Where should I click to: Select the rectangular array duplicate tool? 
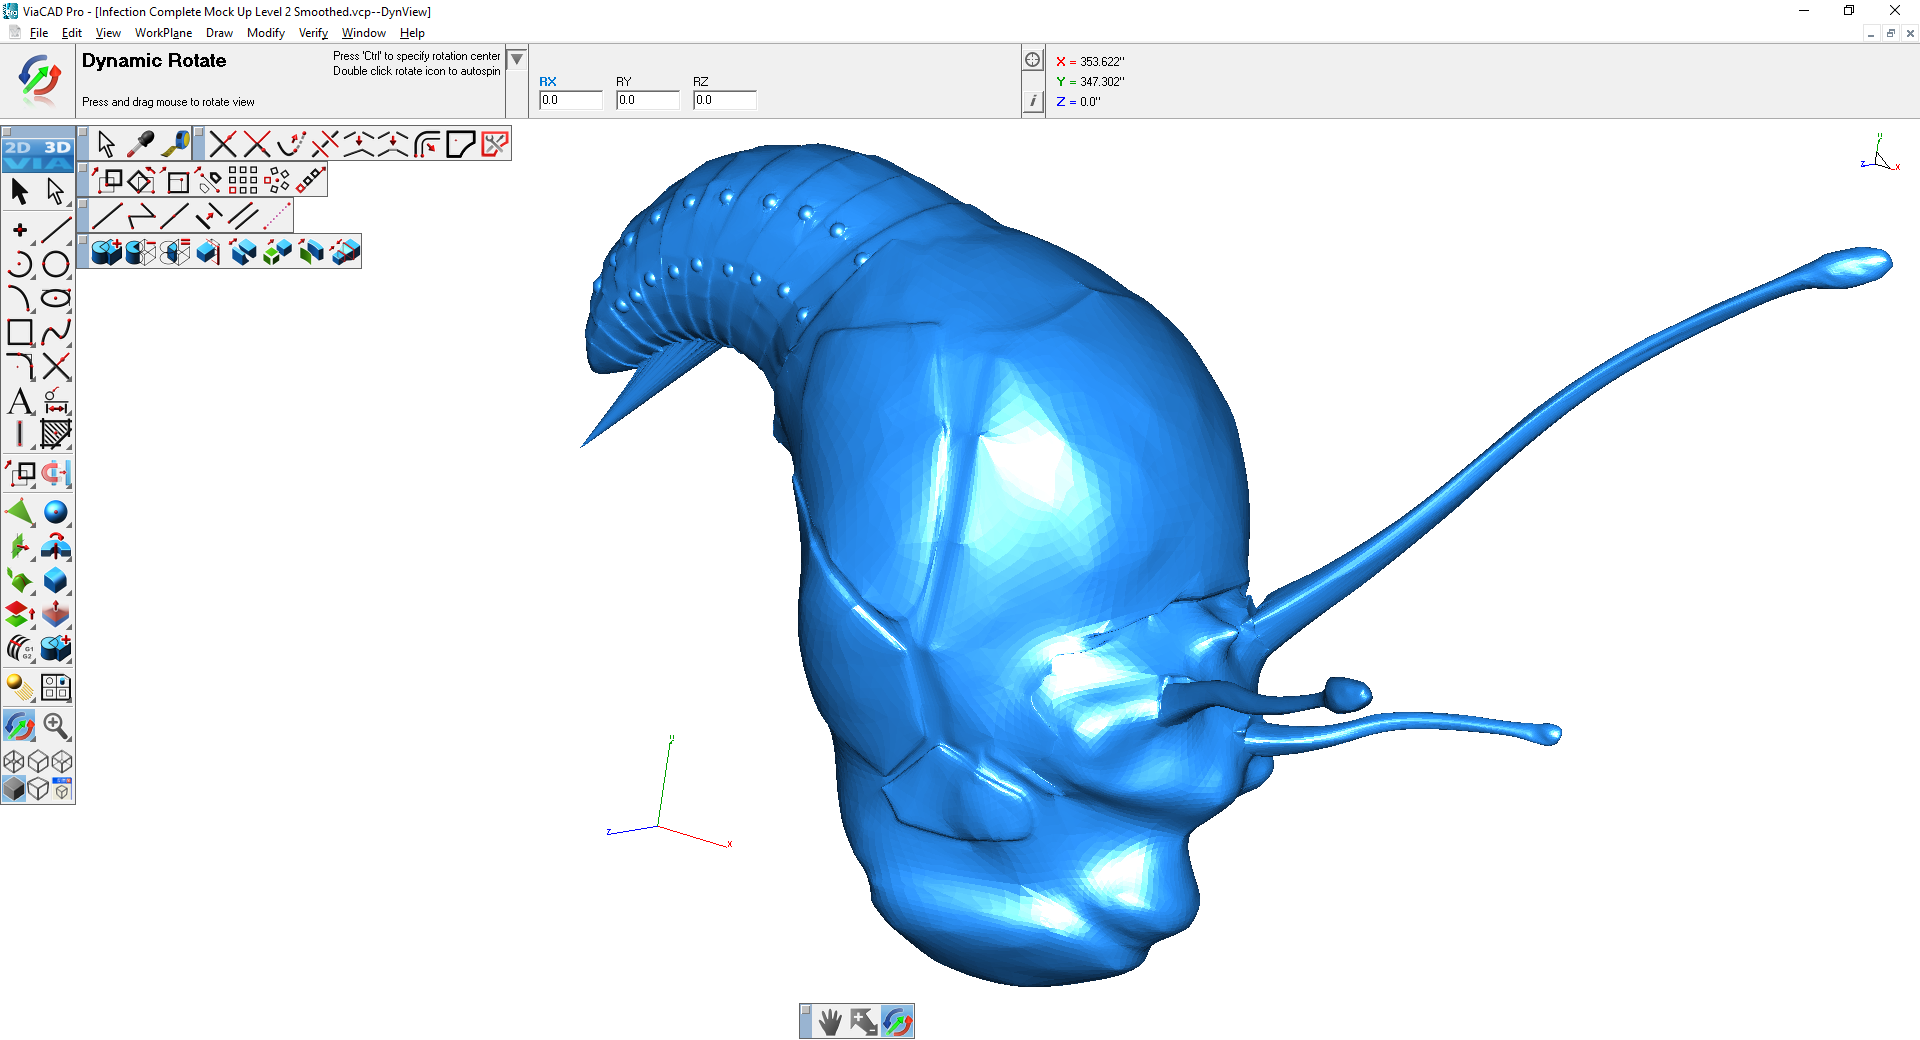243,180
